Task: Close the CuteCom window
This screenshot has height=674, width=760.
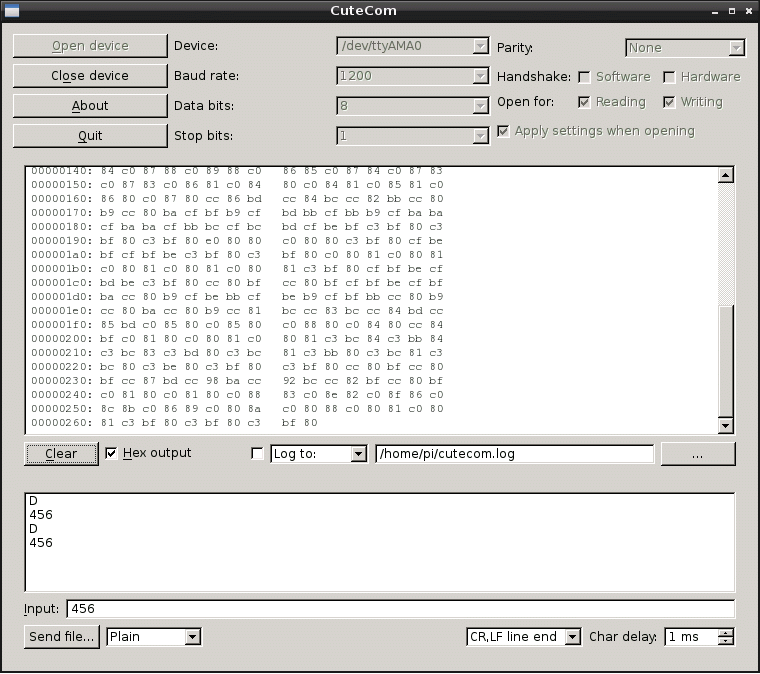Action: 748,11
